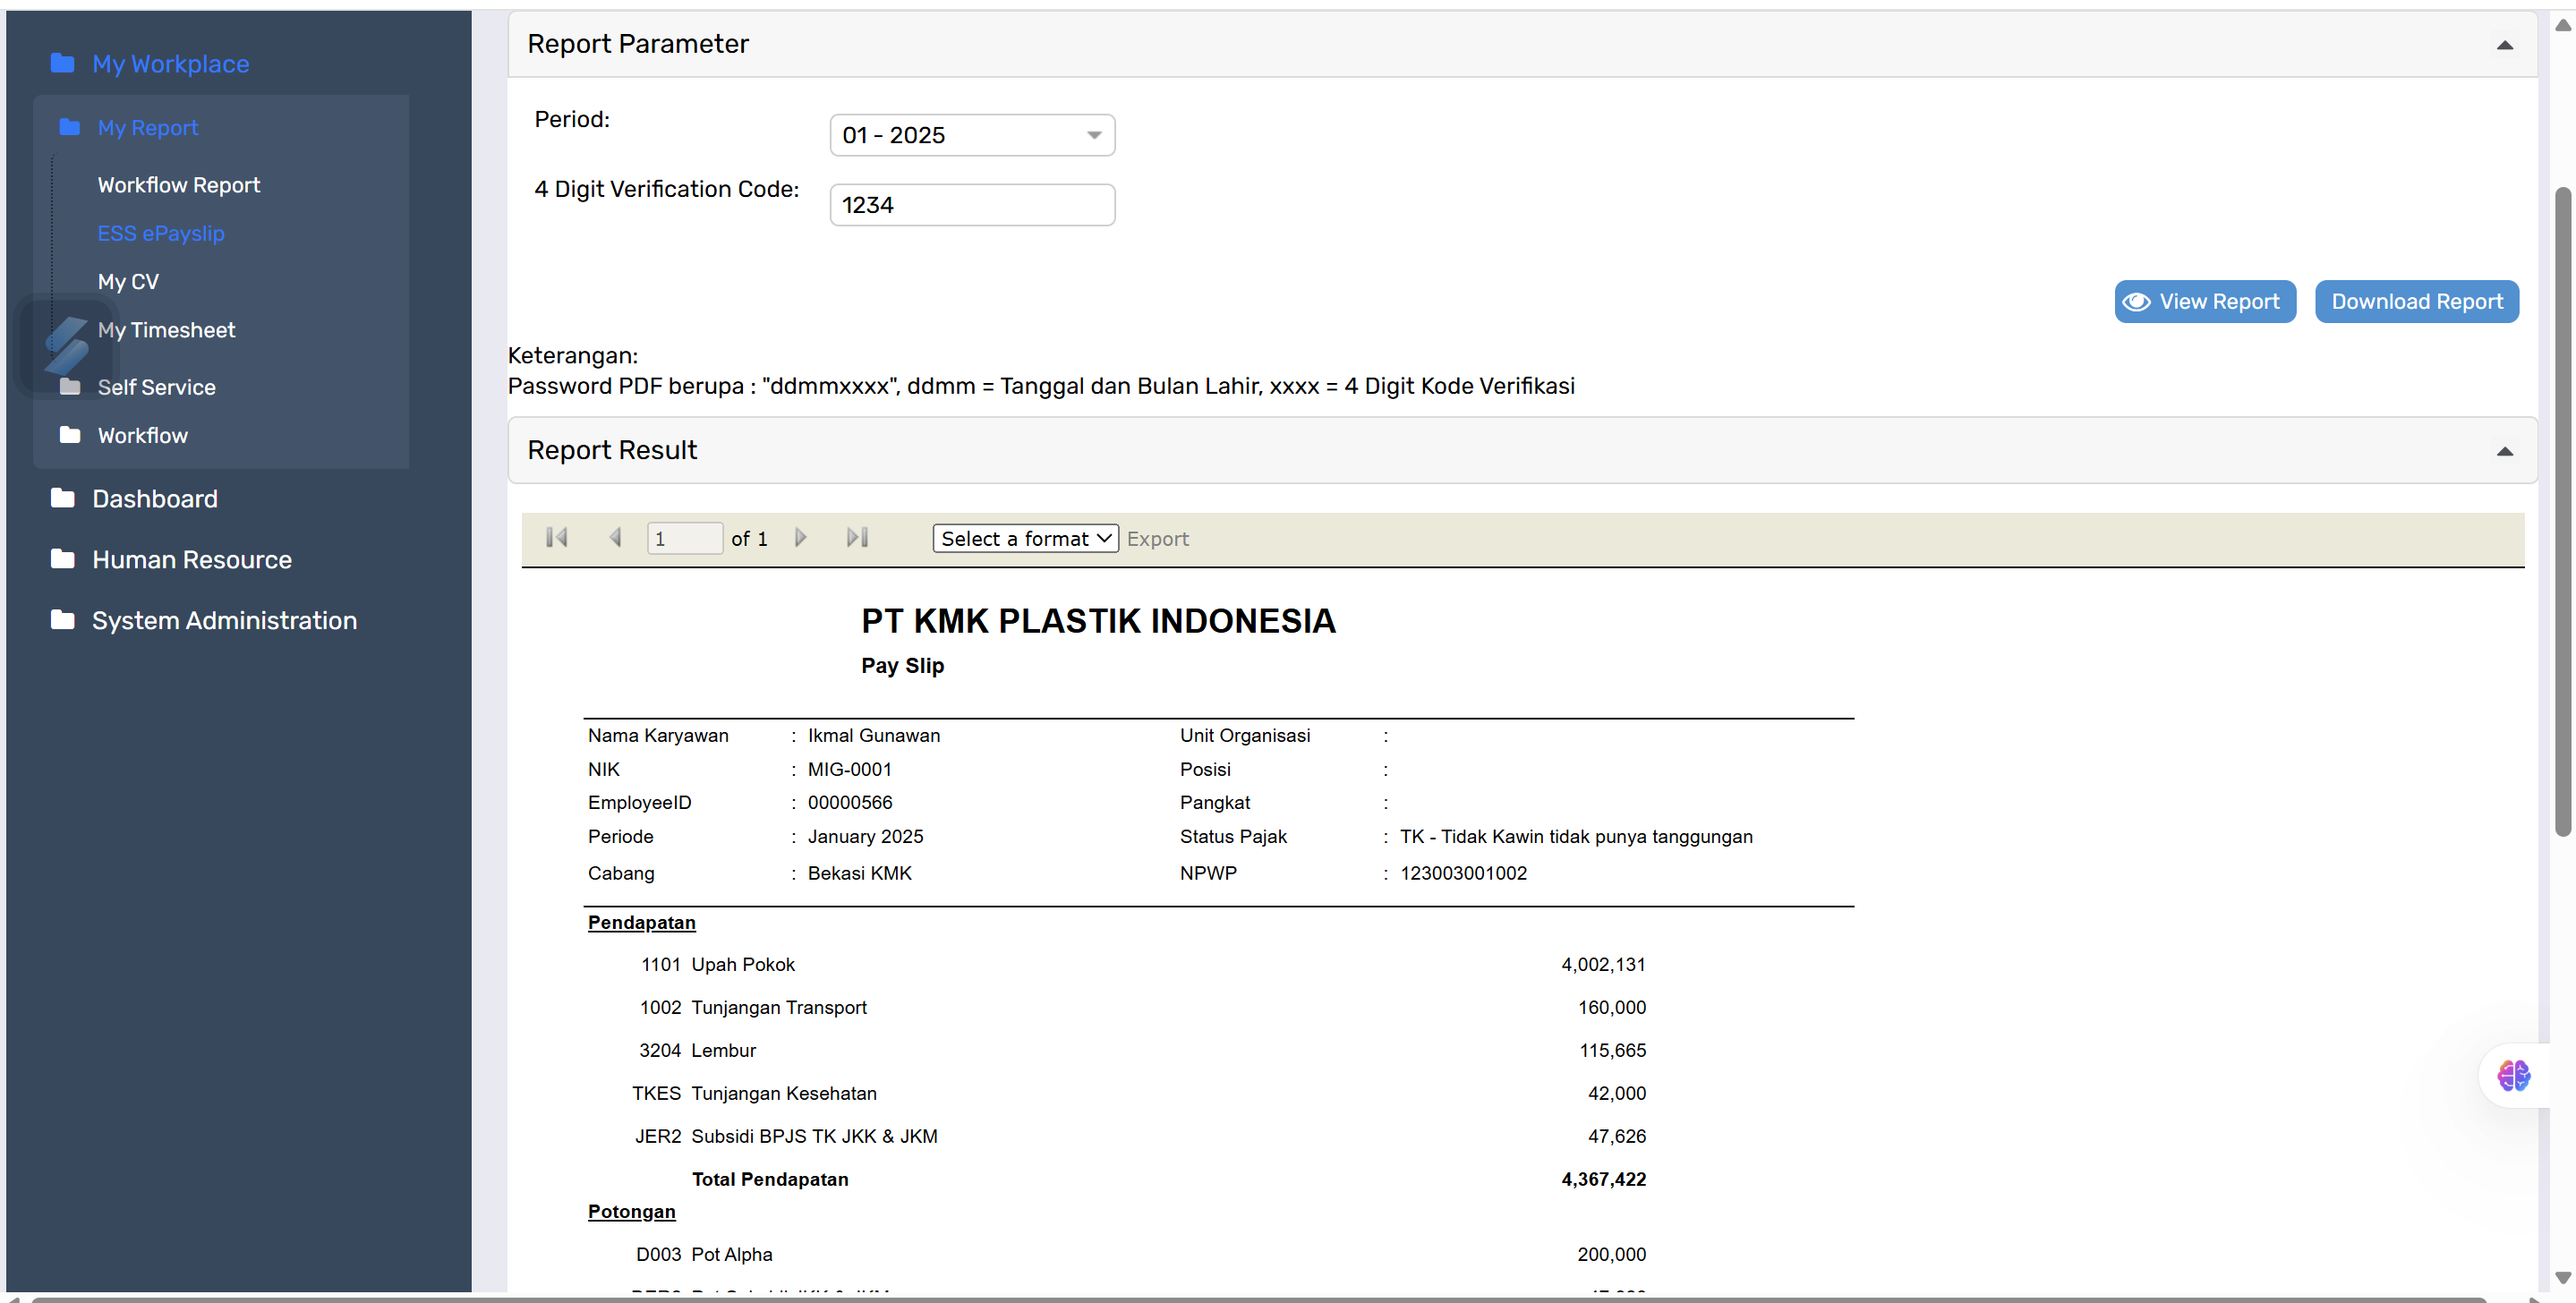The image size is (2576, 1303).
Task: Click NIK value MIG-0001
Action: 849,769
